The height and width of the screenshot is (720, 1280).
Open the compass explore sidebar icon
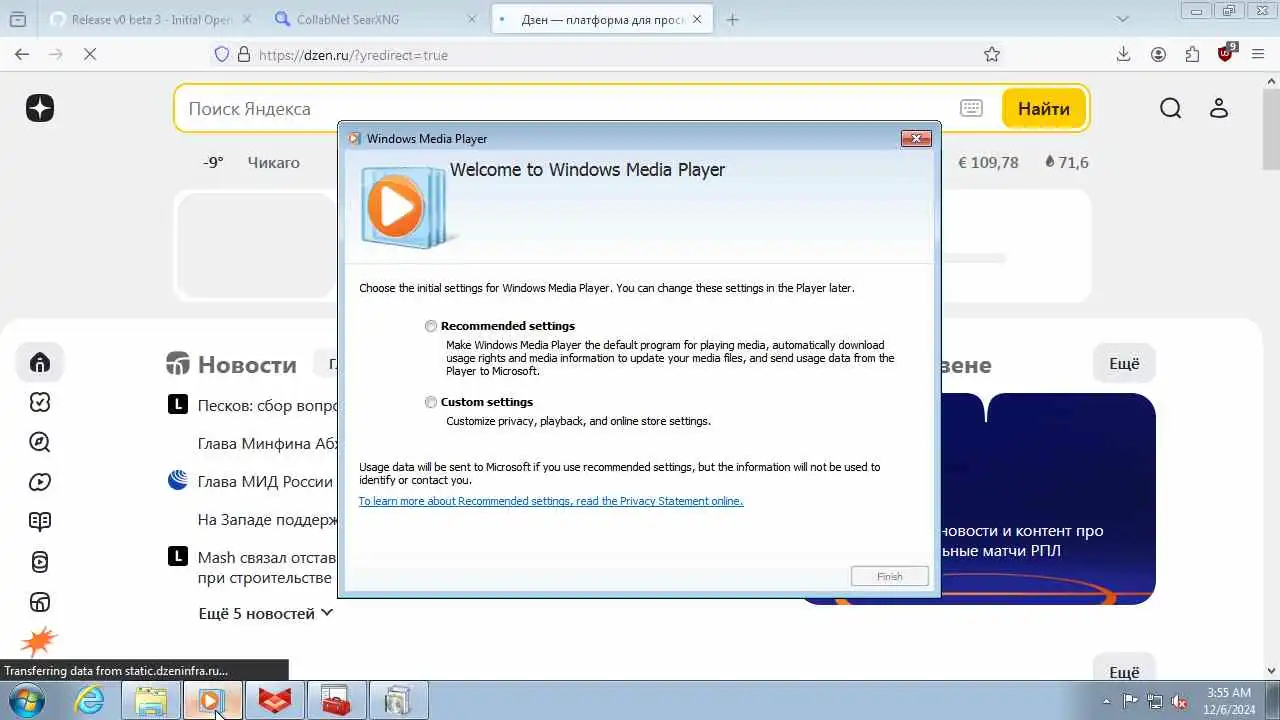click(x=40, y=442)
